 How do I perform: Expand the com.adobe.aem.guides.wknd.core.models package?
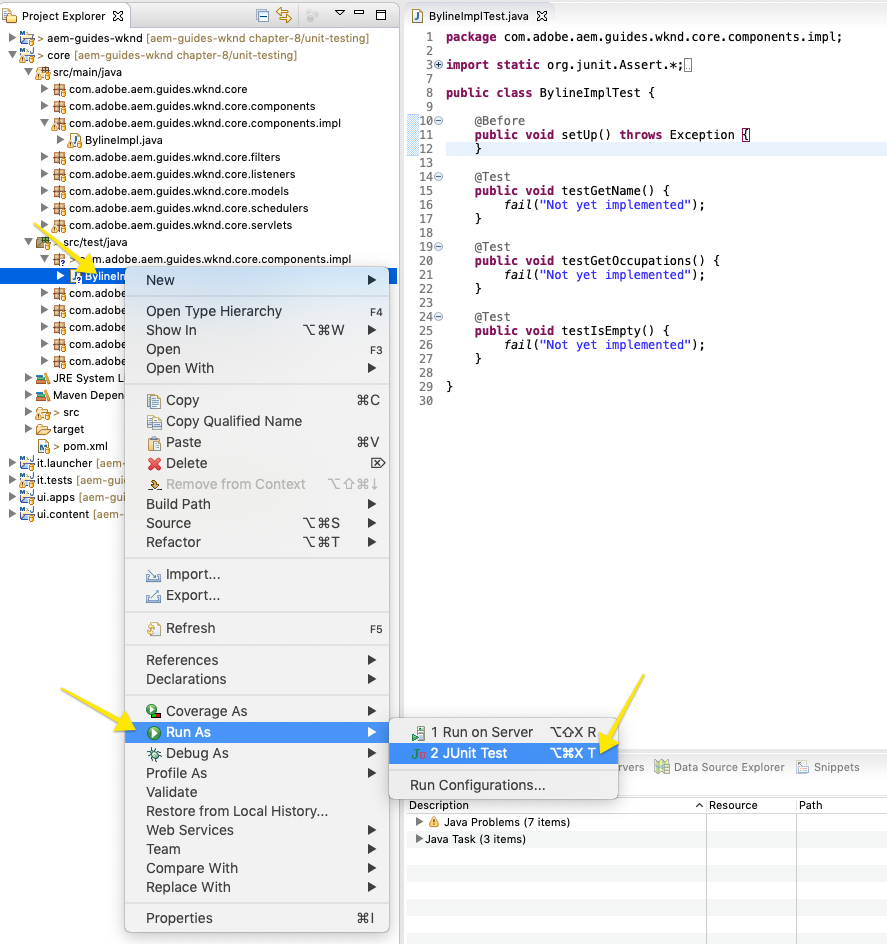(45, 190)
